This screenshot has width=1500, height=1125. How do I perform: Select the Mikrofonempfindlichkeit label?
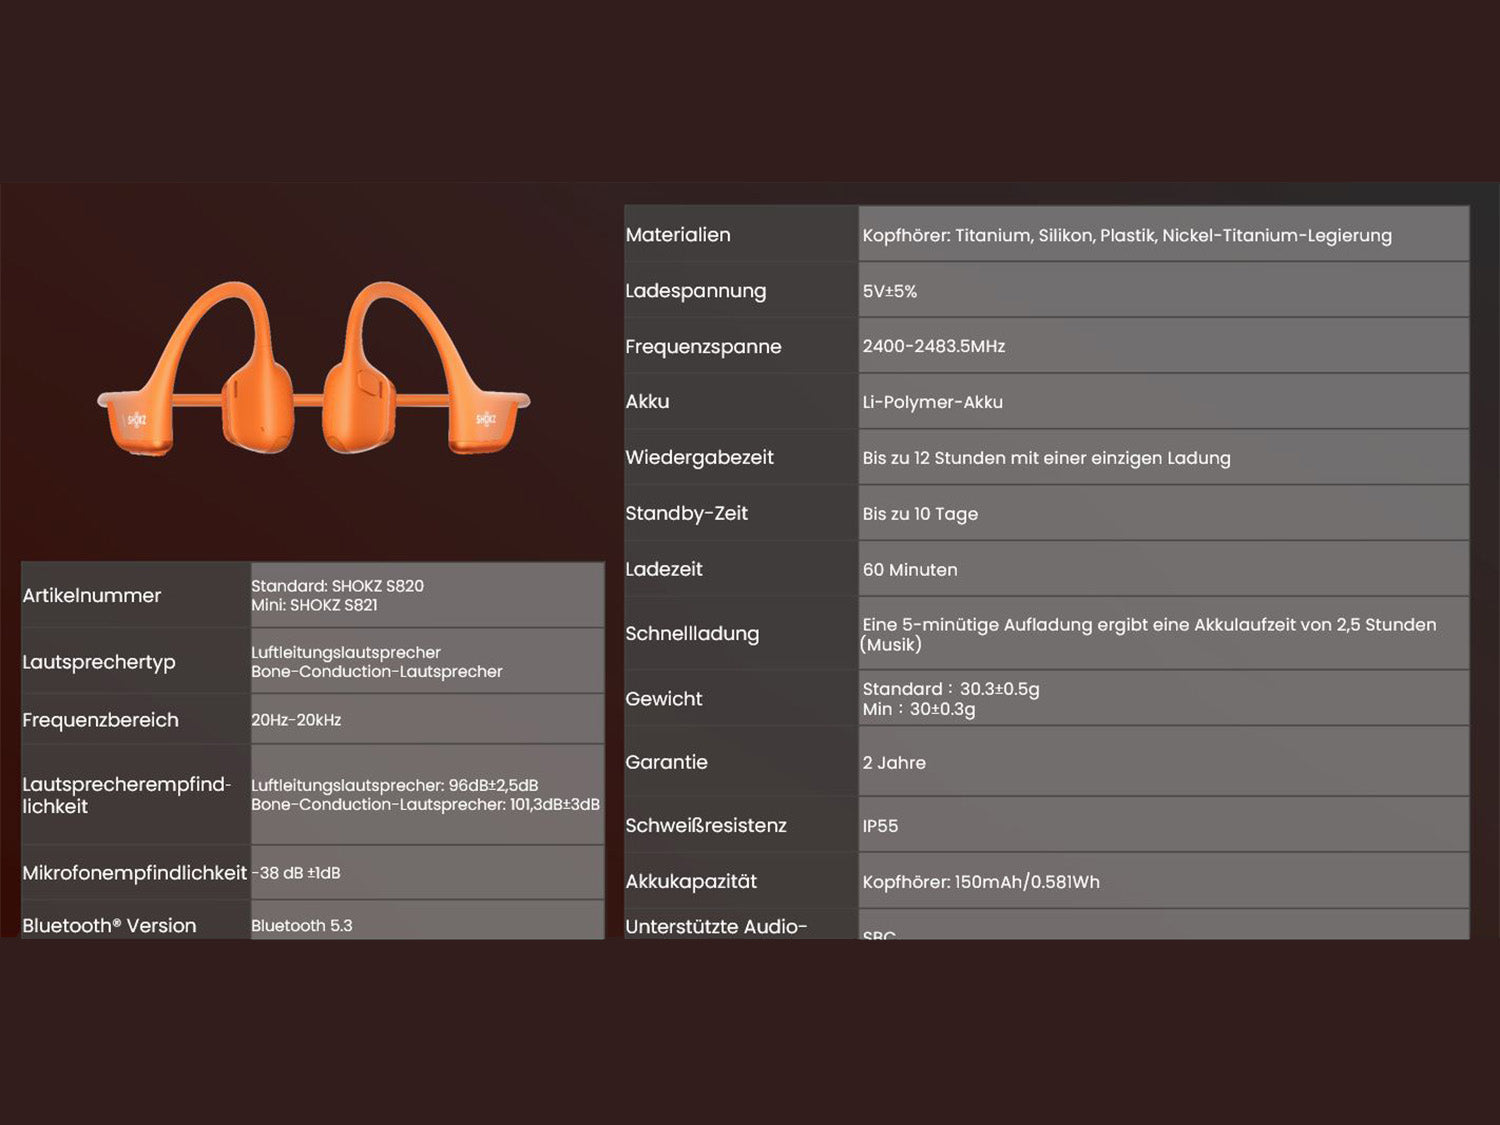pyautogui.click(x=134, y=873)
